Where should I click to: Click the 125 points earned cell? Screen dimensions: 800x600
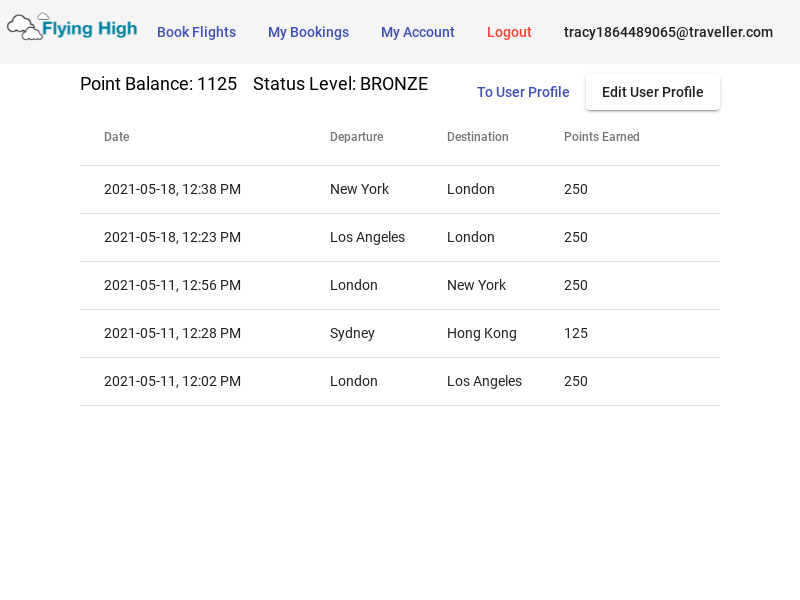[575, 333]
